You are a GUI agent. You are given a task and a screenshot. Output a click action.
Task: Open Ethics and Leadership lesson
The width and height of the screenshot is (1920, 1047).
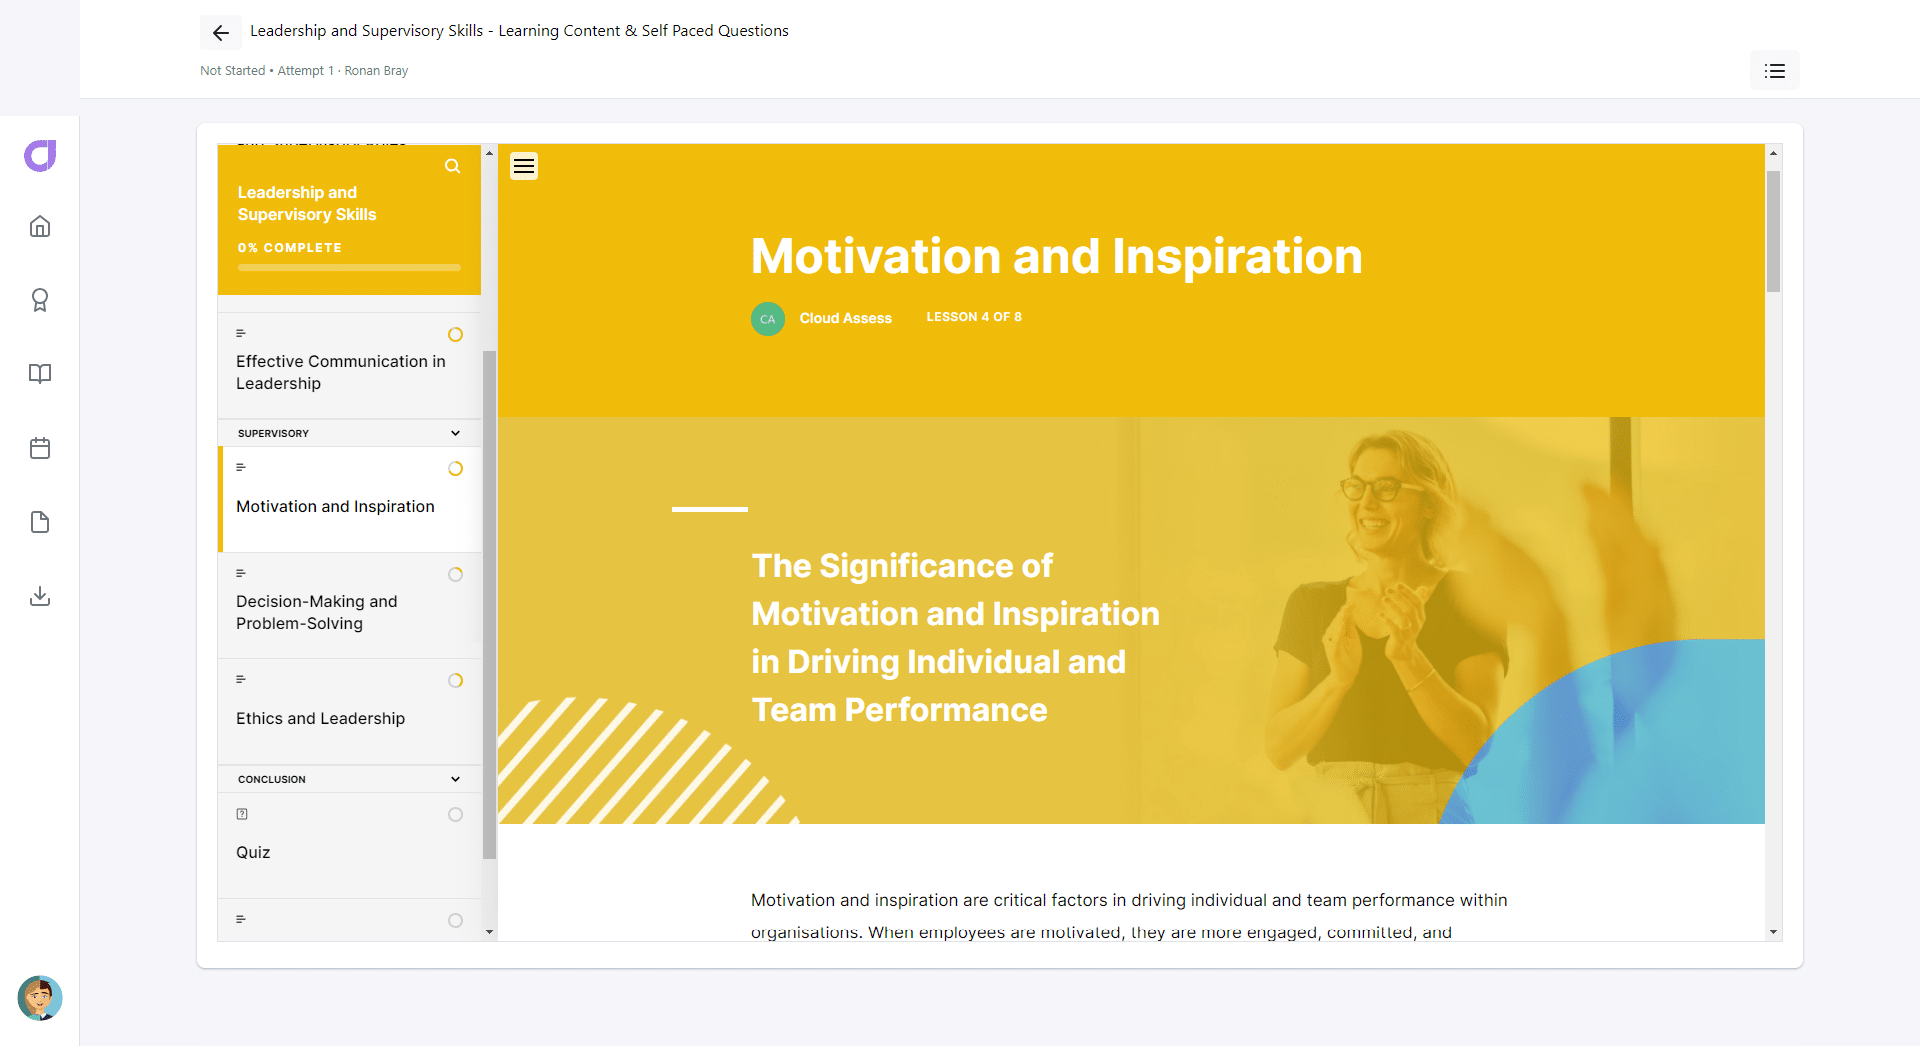click(x=350, y=712)
